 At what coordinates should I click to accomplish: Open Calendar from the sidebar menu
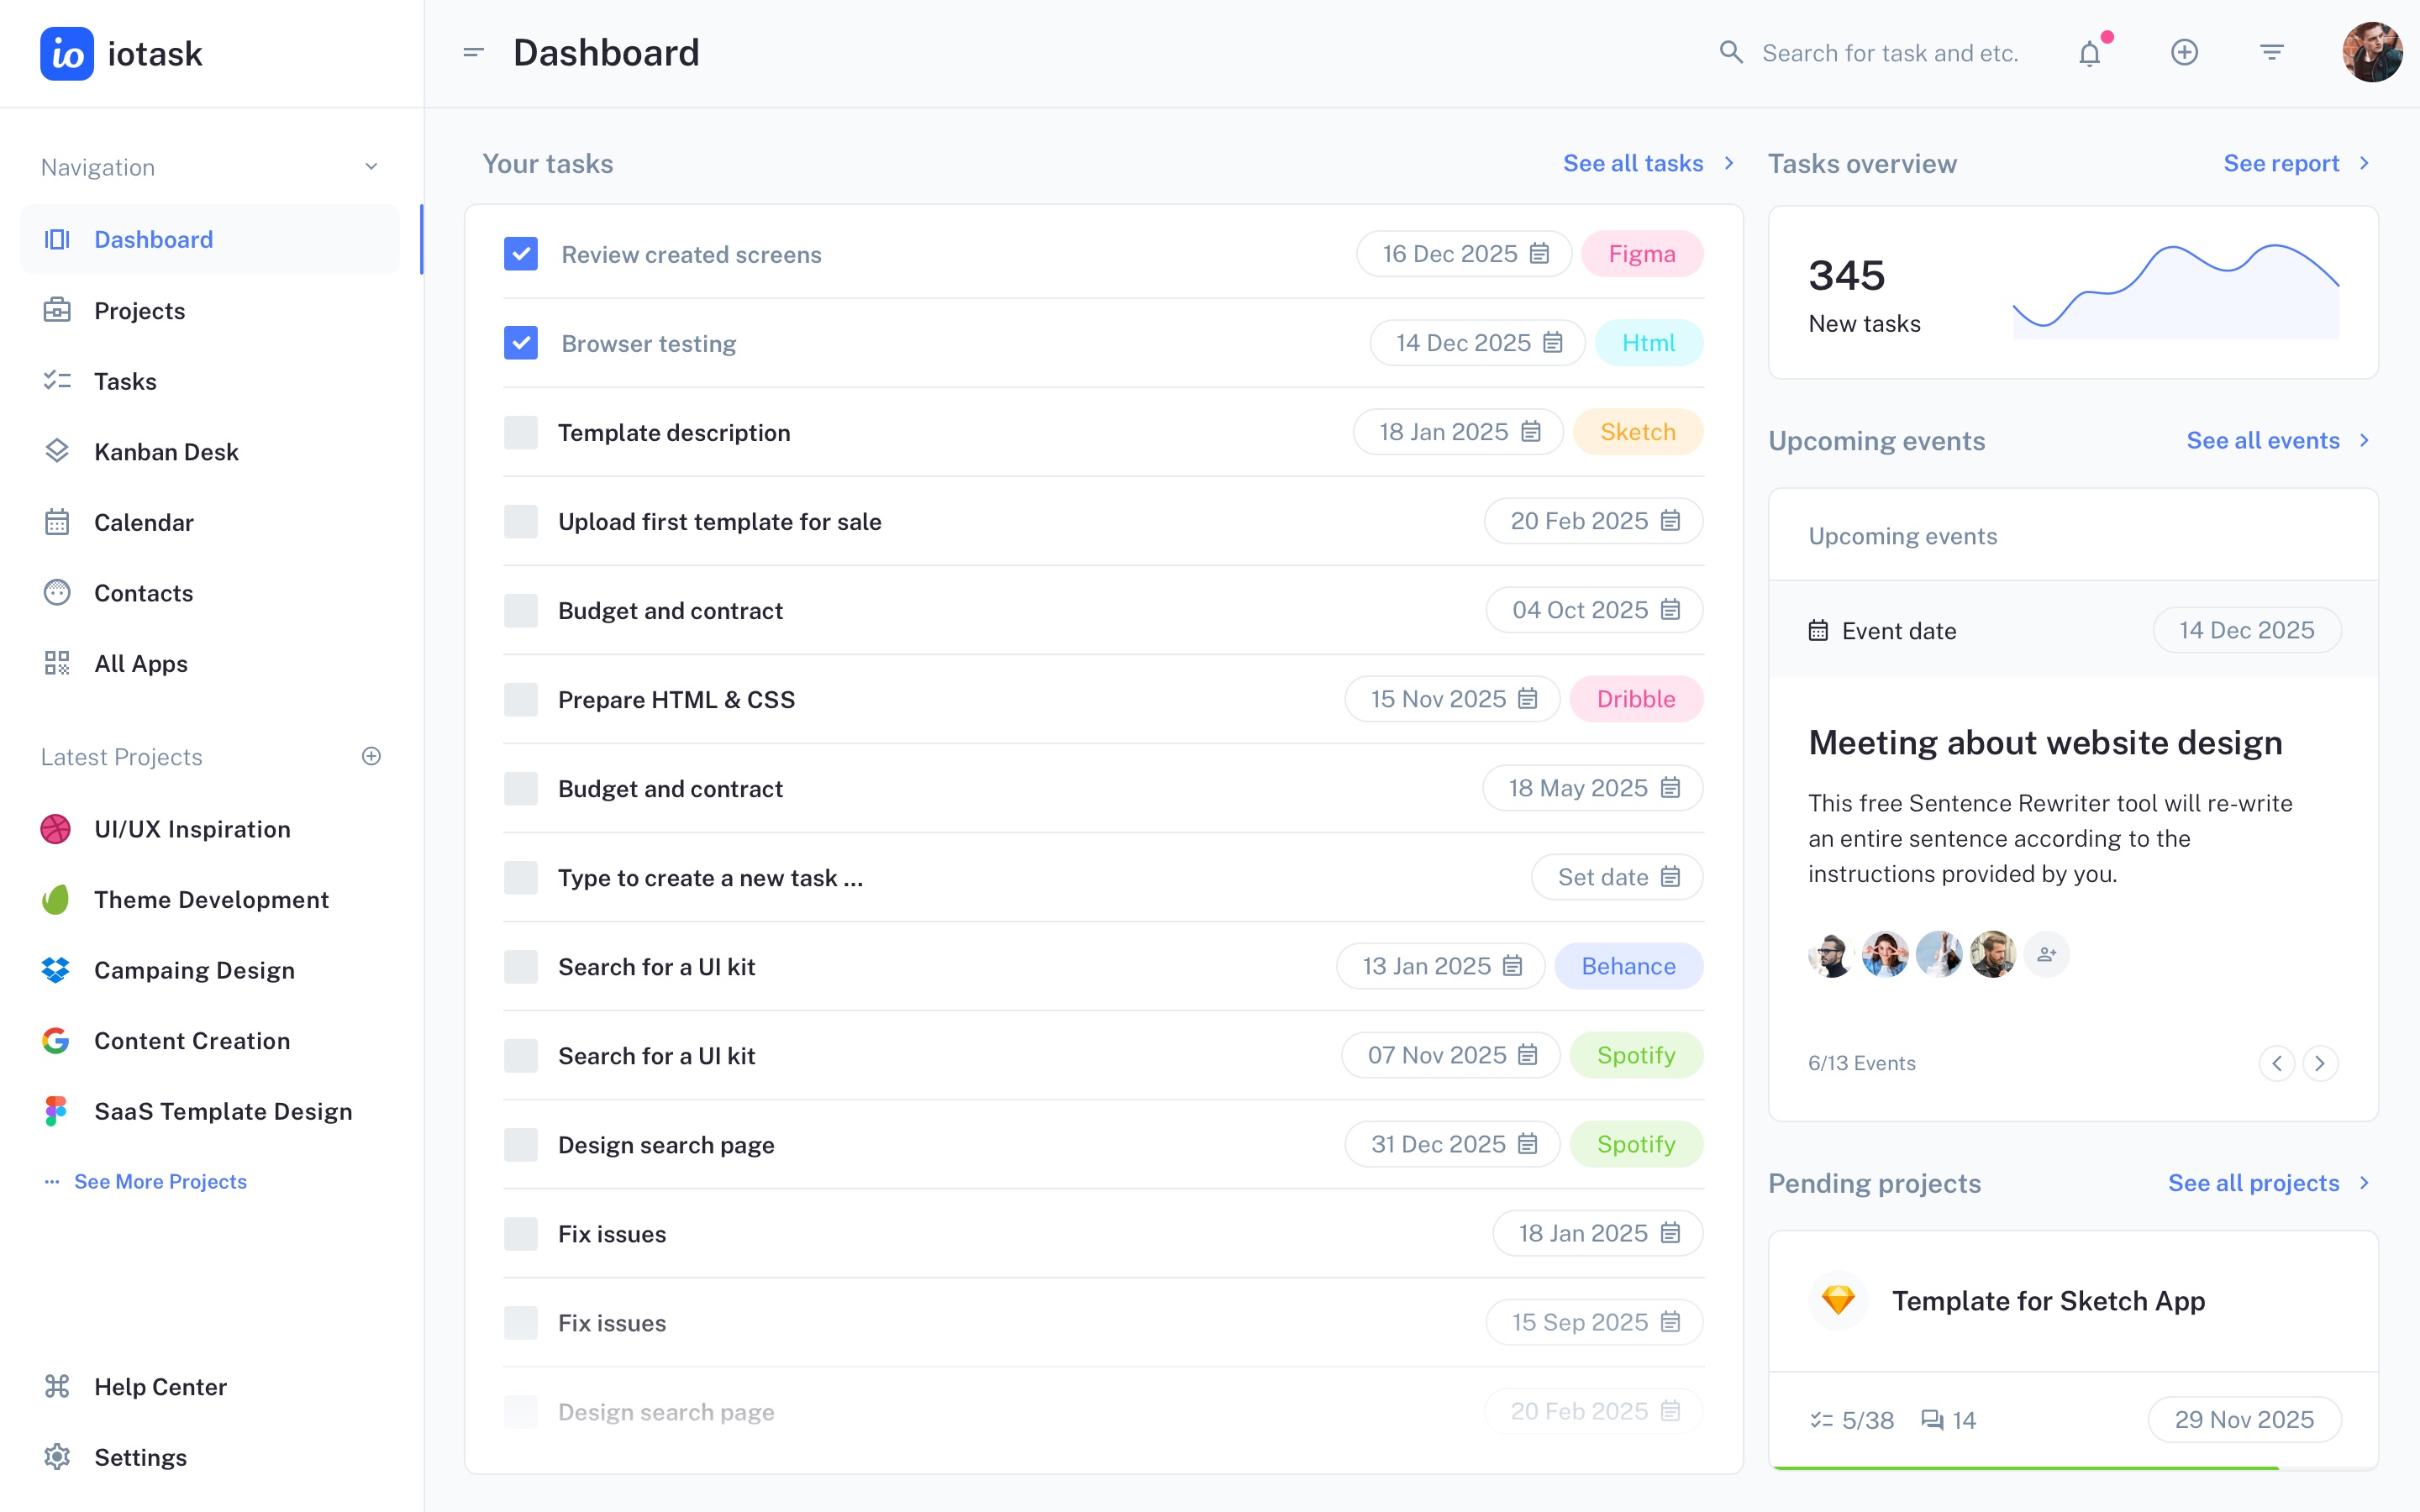click(x=144, y=522)
